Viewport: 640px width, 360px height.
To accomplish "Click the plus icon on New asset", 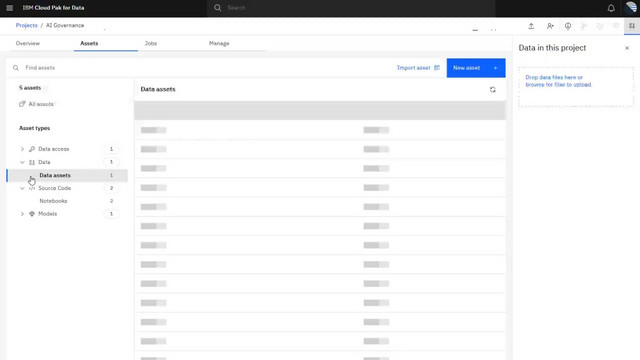I will tap(496, 68).
